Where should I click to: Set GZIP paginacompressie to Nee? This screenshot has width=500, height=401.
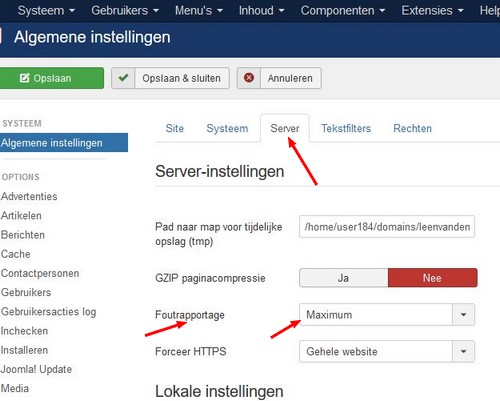point(433,278)
